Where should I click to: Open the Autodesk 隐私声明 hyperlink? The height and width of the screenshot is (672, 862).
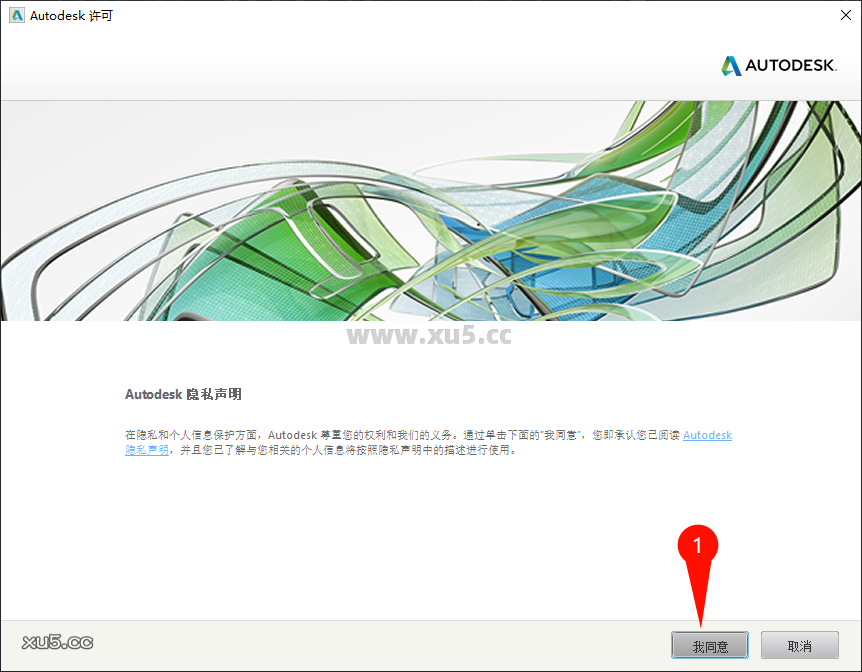pyautogui.click(x=707, y=434)
